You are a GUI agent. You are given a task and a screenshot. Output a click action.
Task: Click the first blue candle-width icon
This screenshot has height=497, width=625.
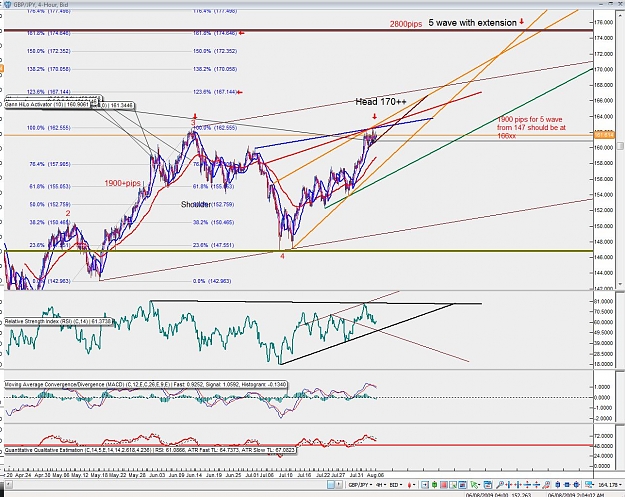point(557,485)
